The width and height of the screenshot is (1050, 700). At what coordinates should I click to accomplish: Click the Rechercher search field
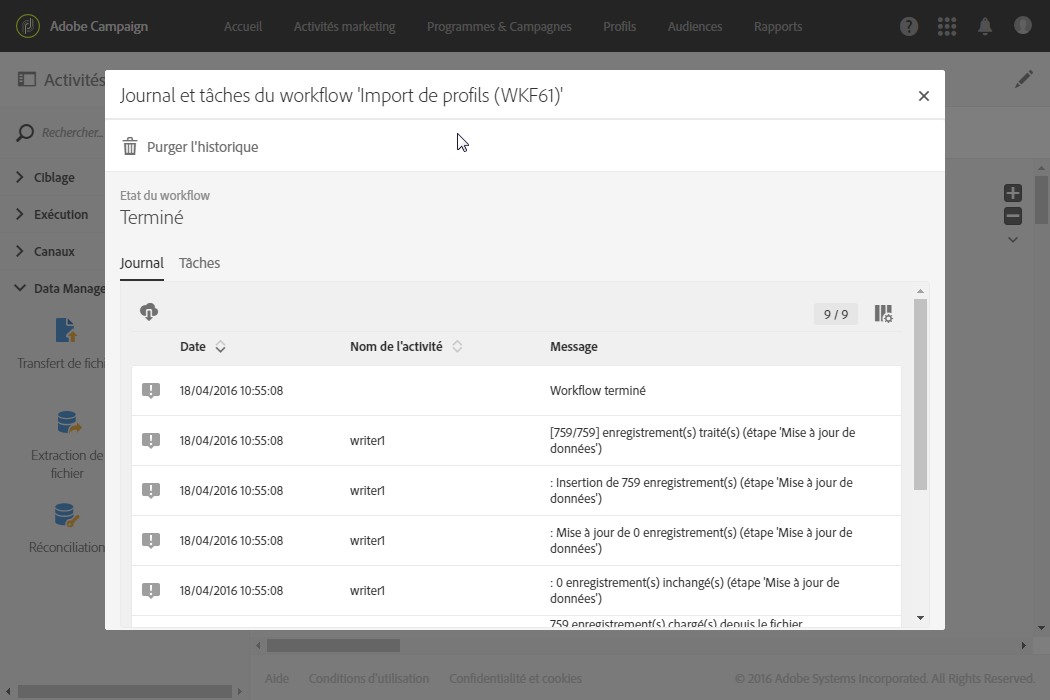click(70, 133)
